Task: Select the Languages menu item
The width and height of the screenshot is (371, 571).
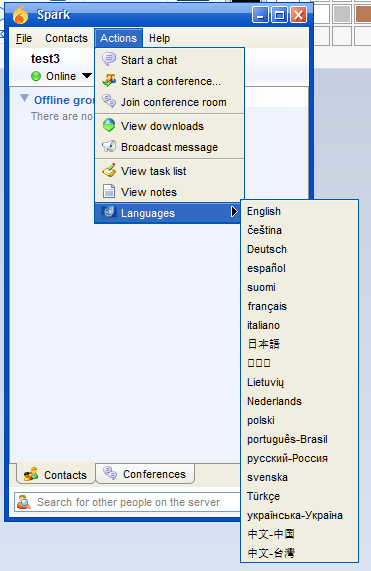Action: point(168,213)
